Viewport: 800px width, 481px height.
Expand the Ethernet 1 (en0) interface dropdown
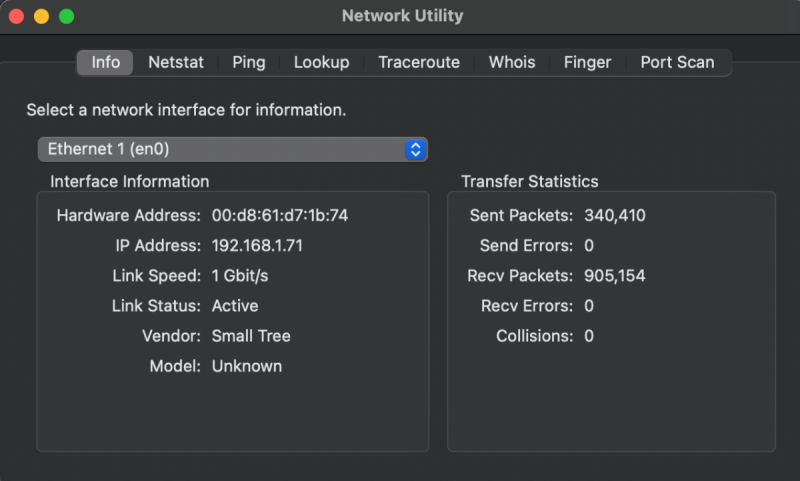tap(233, 149)
